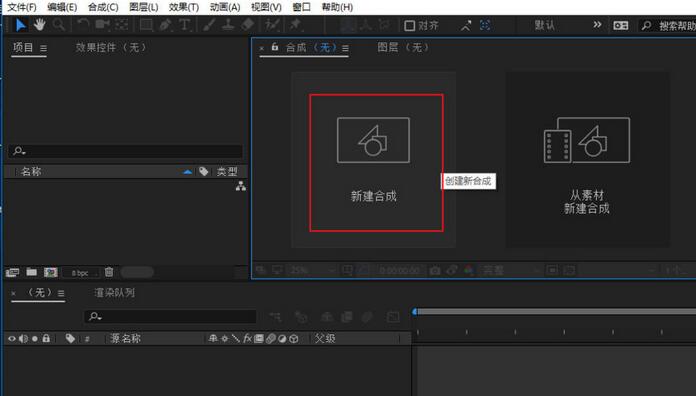
Task: Toggle the composition viewer lock icon
Action: pos(275,47)
